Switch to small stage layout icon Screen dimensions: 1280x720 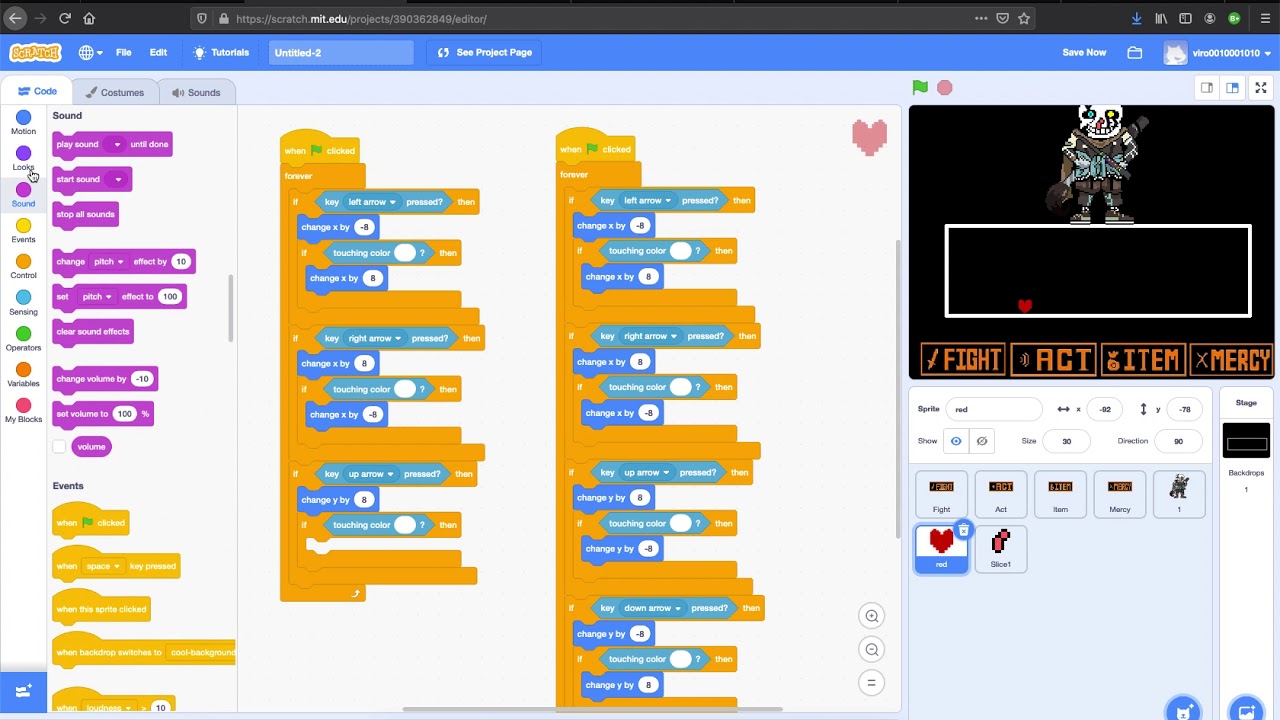point(1207,88)
